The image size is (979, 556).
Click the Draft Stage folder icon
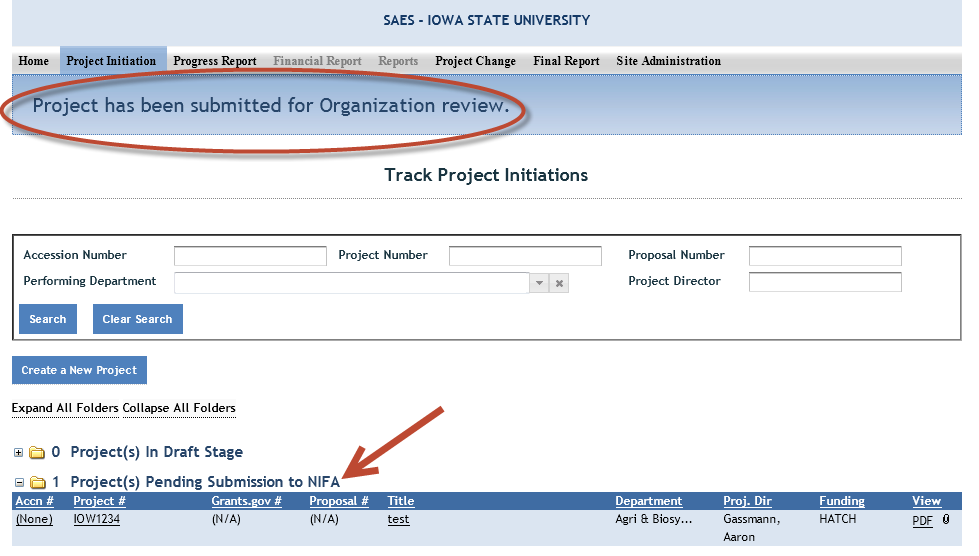[37, 453]
